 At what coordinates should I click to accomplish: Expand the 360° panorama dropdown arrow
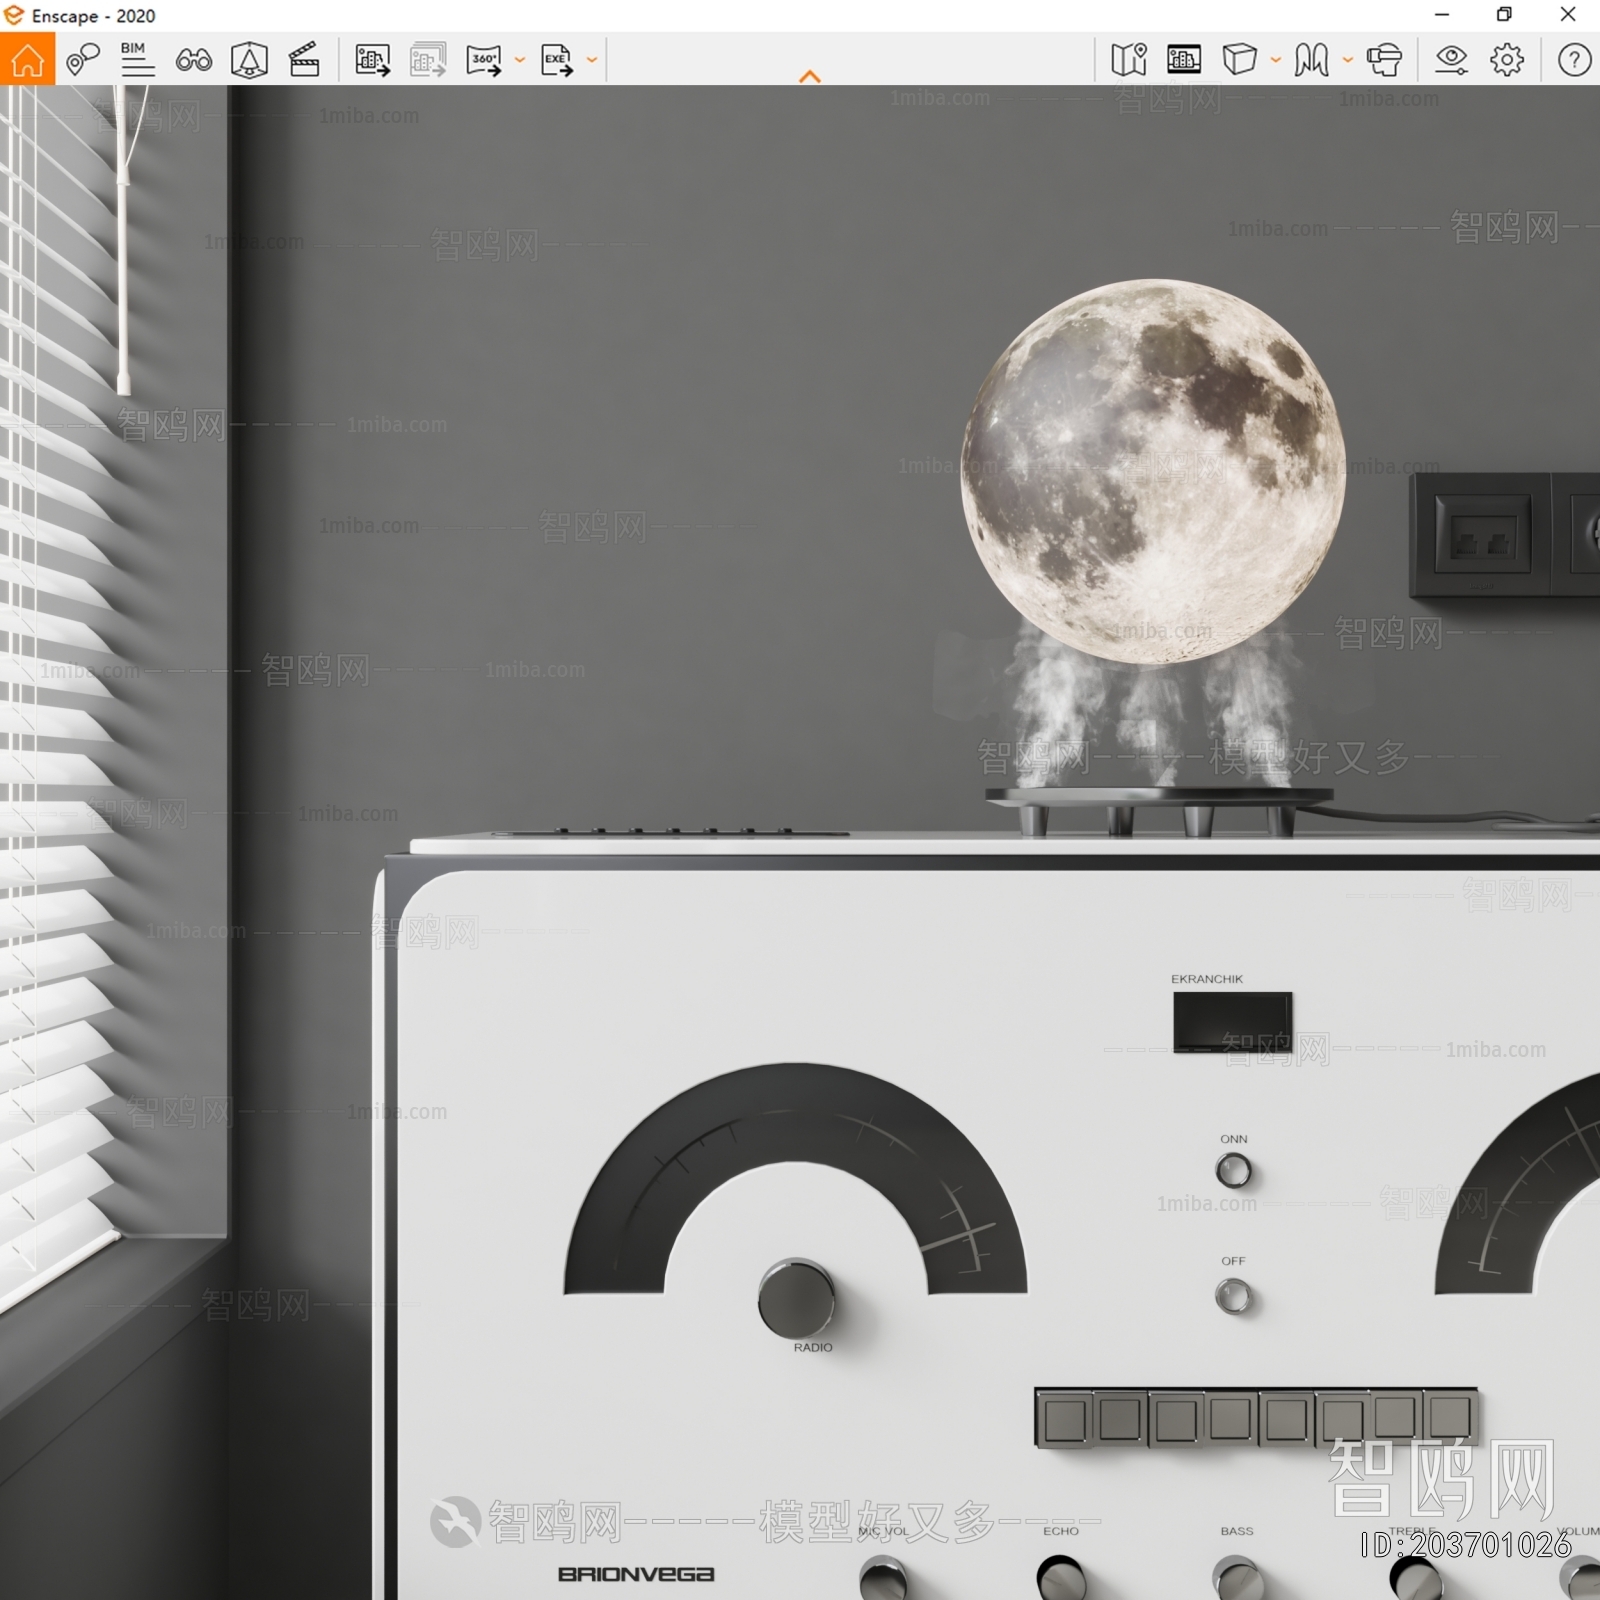[519, 60]
